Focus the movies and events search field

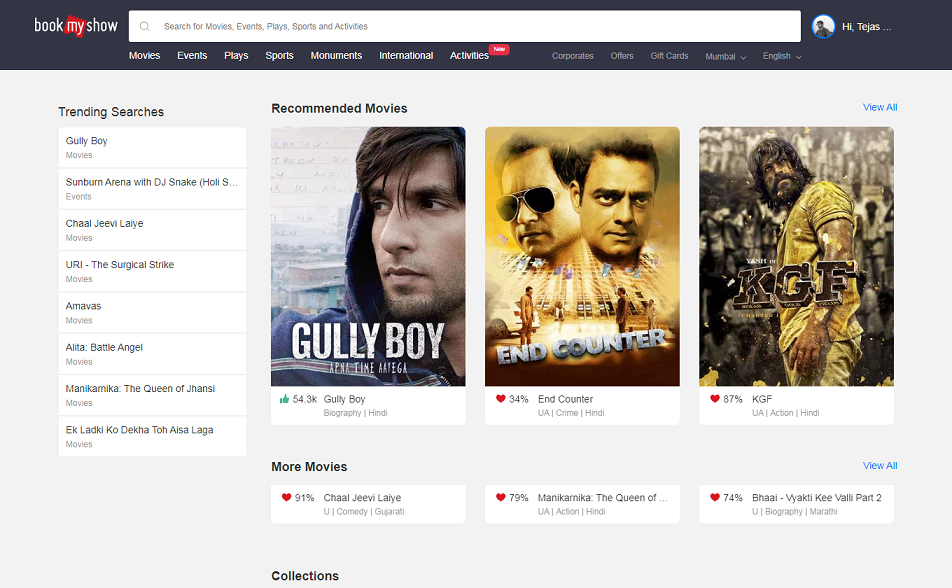(x=470, y=27)
